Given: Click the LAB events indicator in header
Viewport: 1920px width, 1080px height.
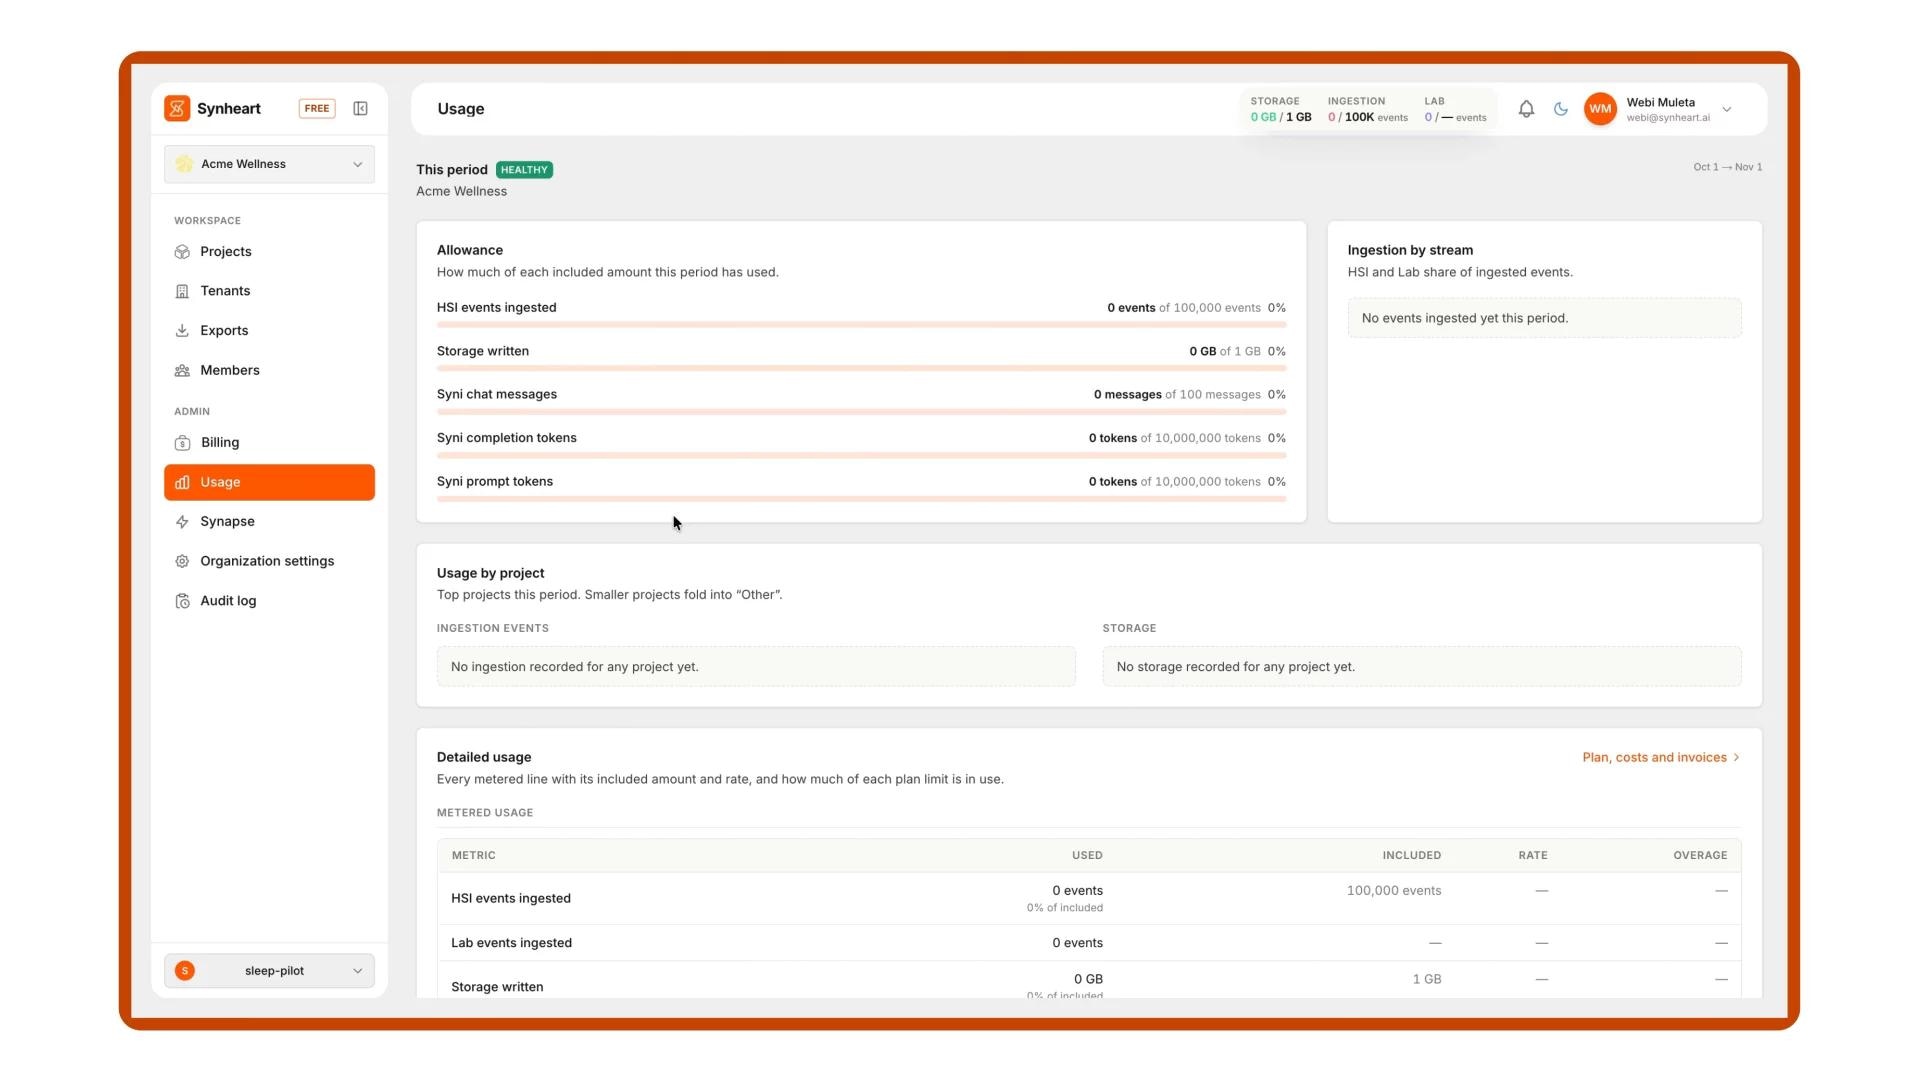Looking at the screenshot, I should point(1455,109).
